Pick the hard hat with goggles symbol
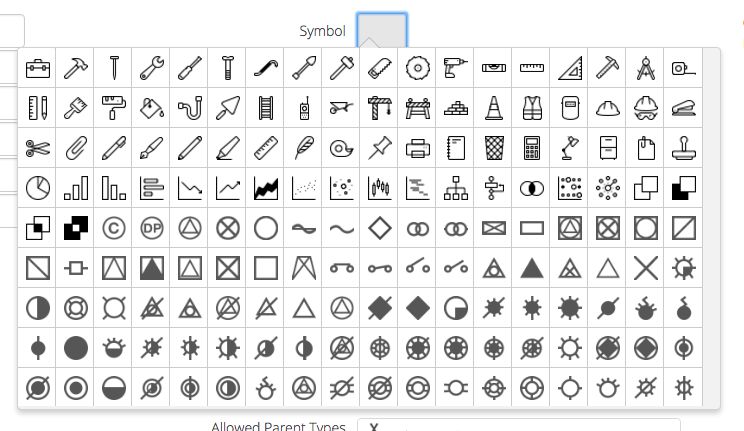 click(646, 108)
